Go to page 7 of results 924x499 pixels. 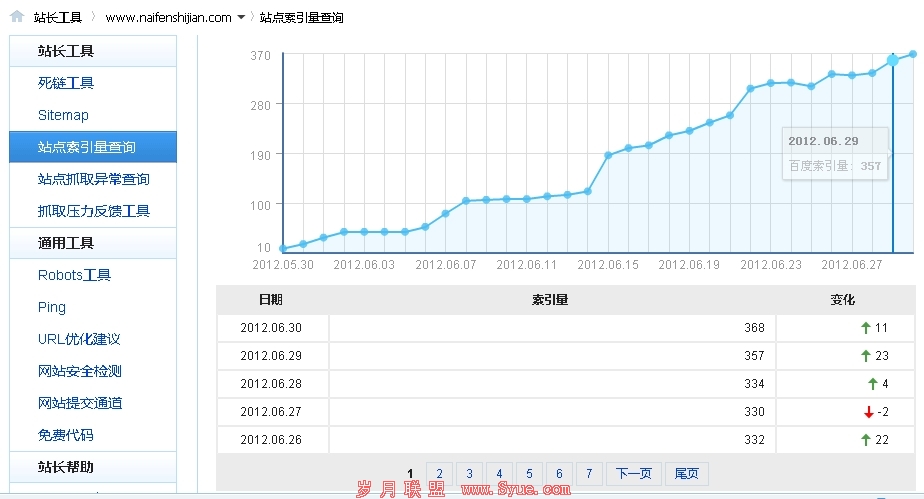(589, 474)
